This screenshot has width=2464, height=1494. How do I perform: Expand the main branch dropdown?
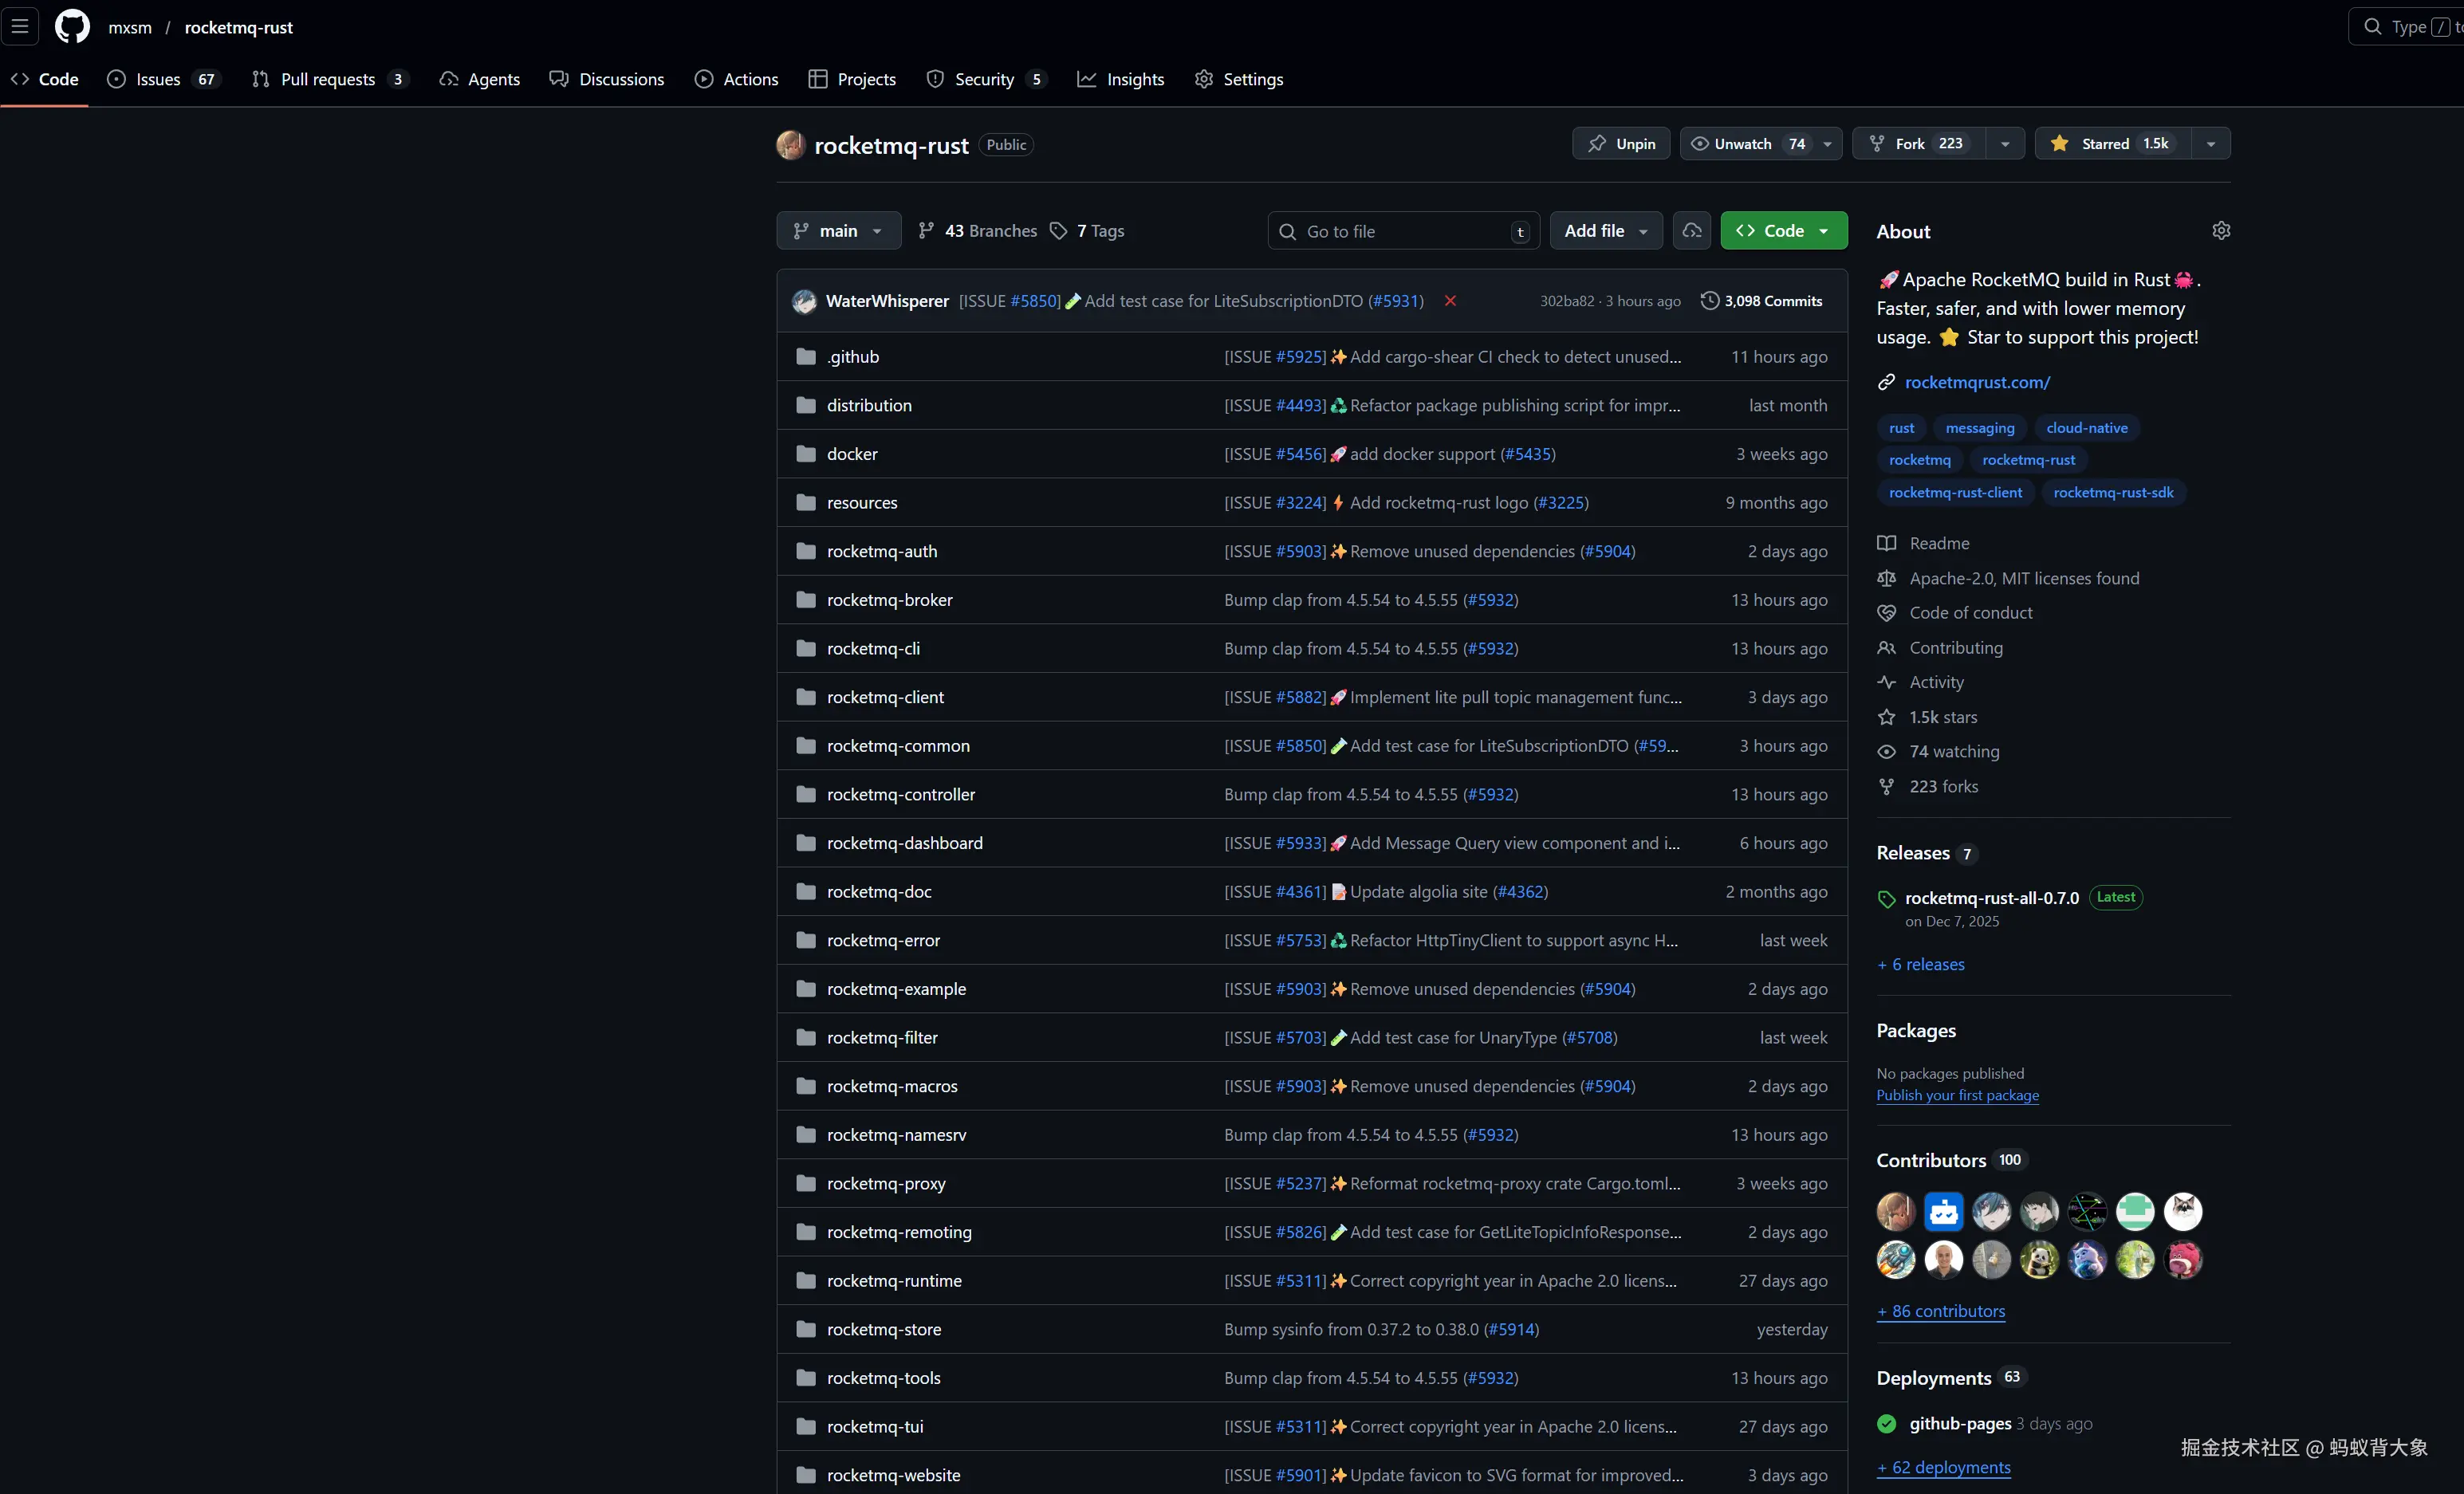tap(838, 231)
